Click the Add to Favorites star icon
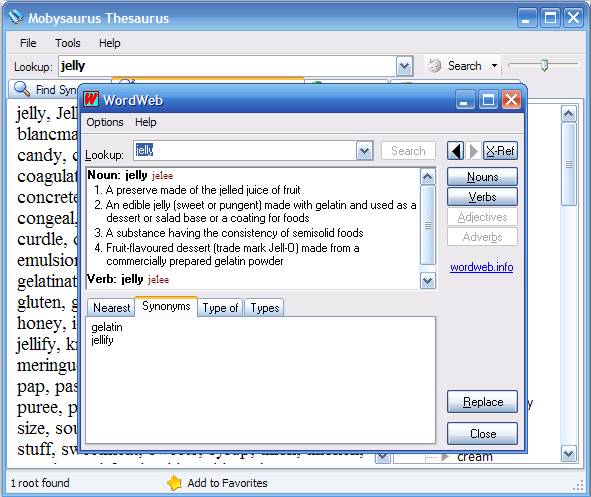This screenshot has width=591, height=497. tap(175, 483)
